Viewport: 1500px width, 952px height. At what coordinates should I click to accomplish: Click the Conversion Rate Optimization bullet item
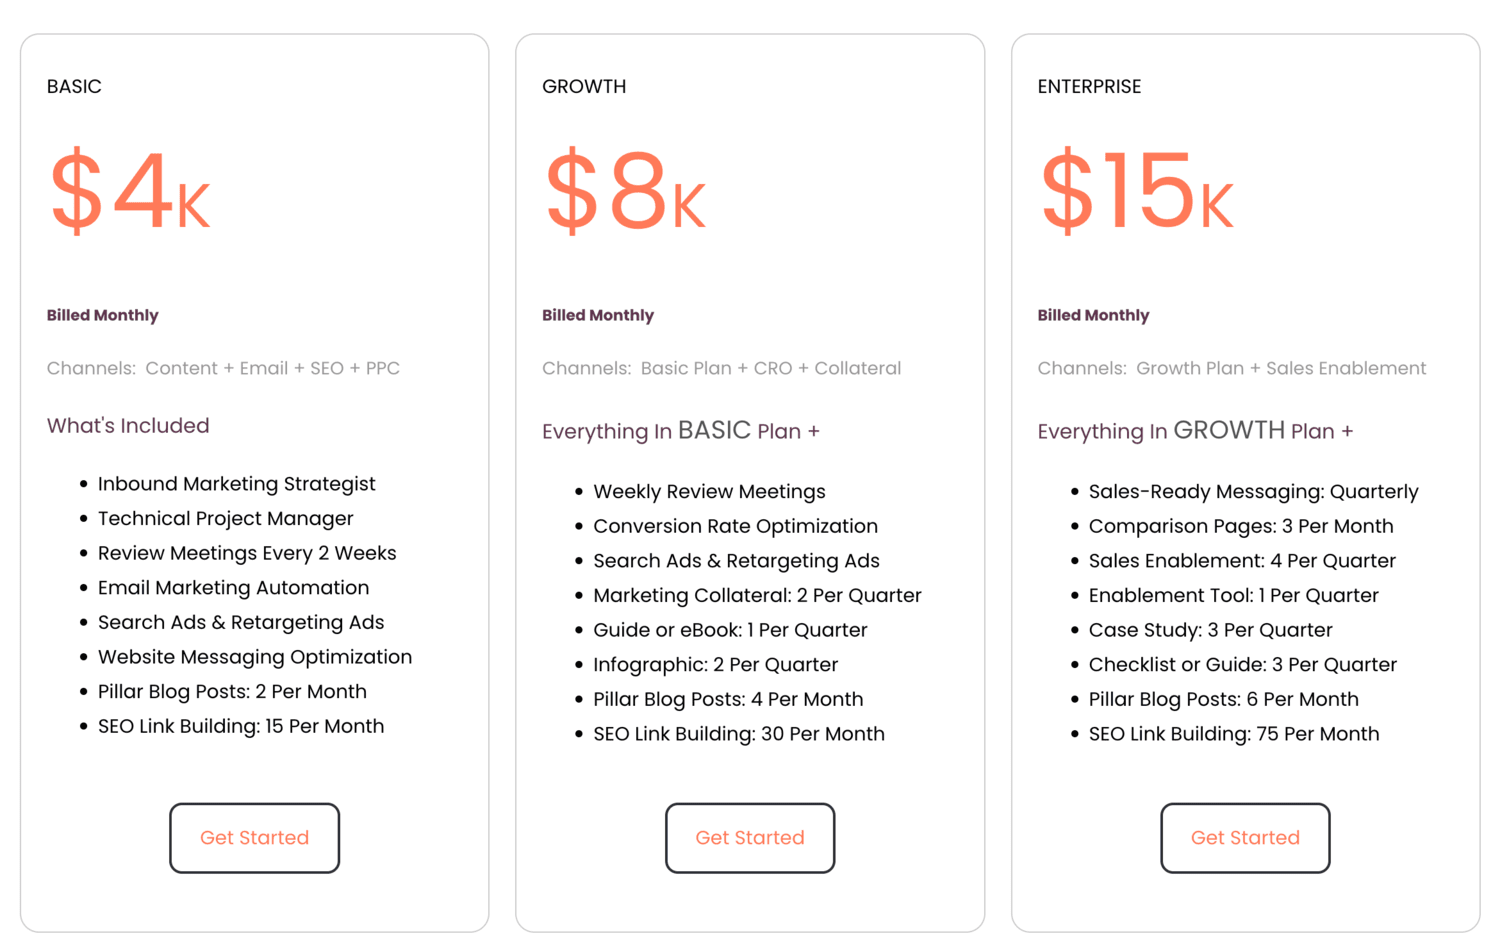[736, 526]
